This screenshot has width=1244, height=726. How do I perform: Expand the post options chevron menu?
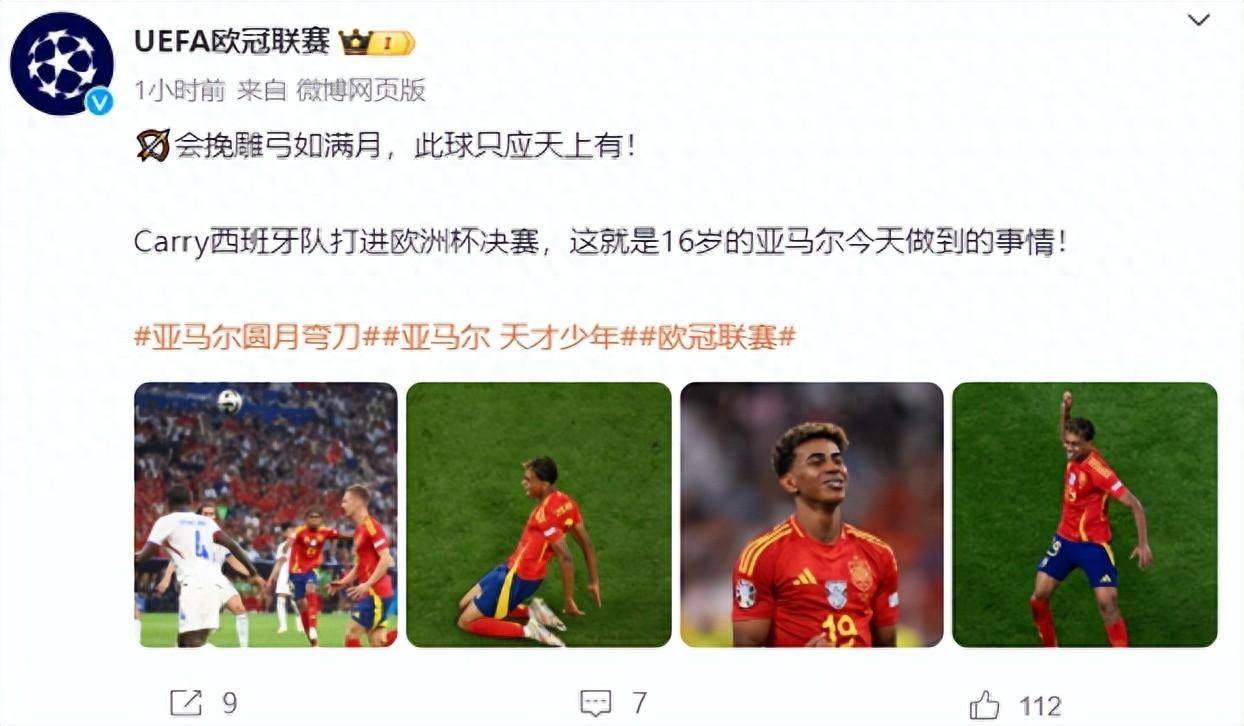(1198, 20)
